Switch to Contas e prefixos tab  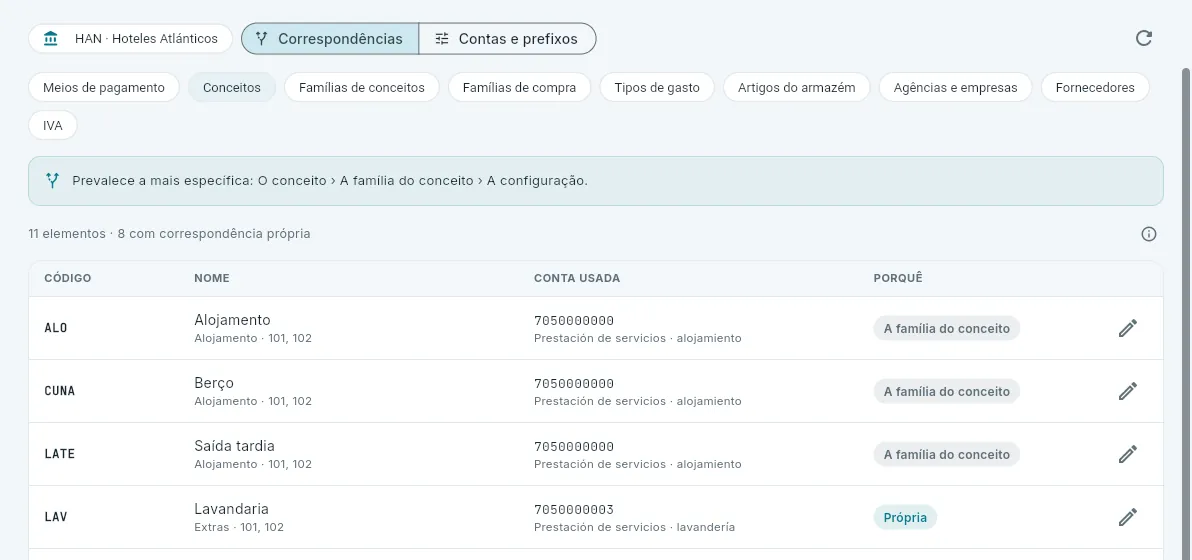[507, 39]
